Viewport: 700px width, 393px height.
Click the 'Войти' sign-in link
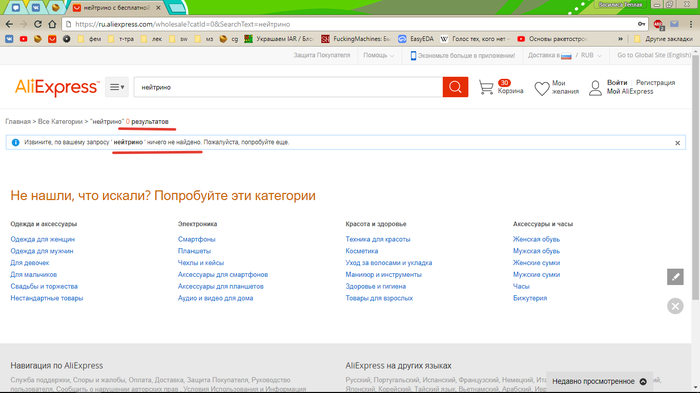(x=617, y=83)
